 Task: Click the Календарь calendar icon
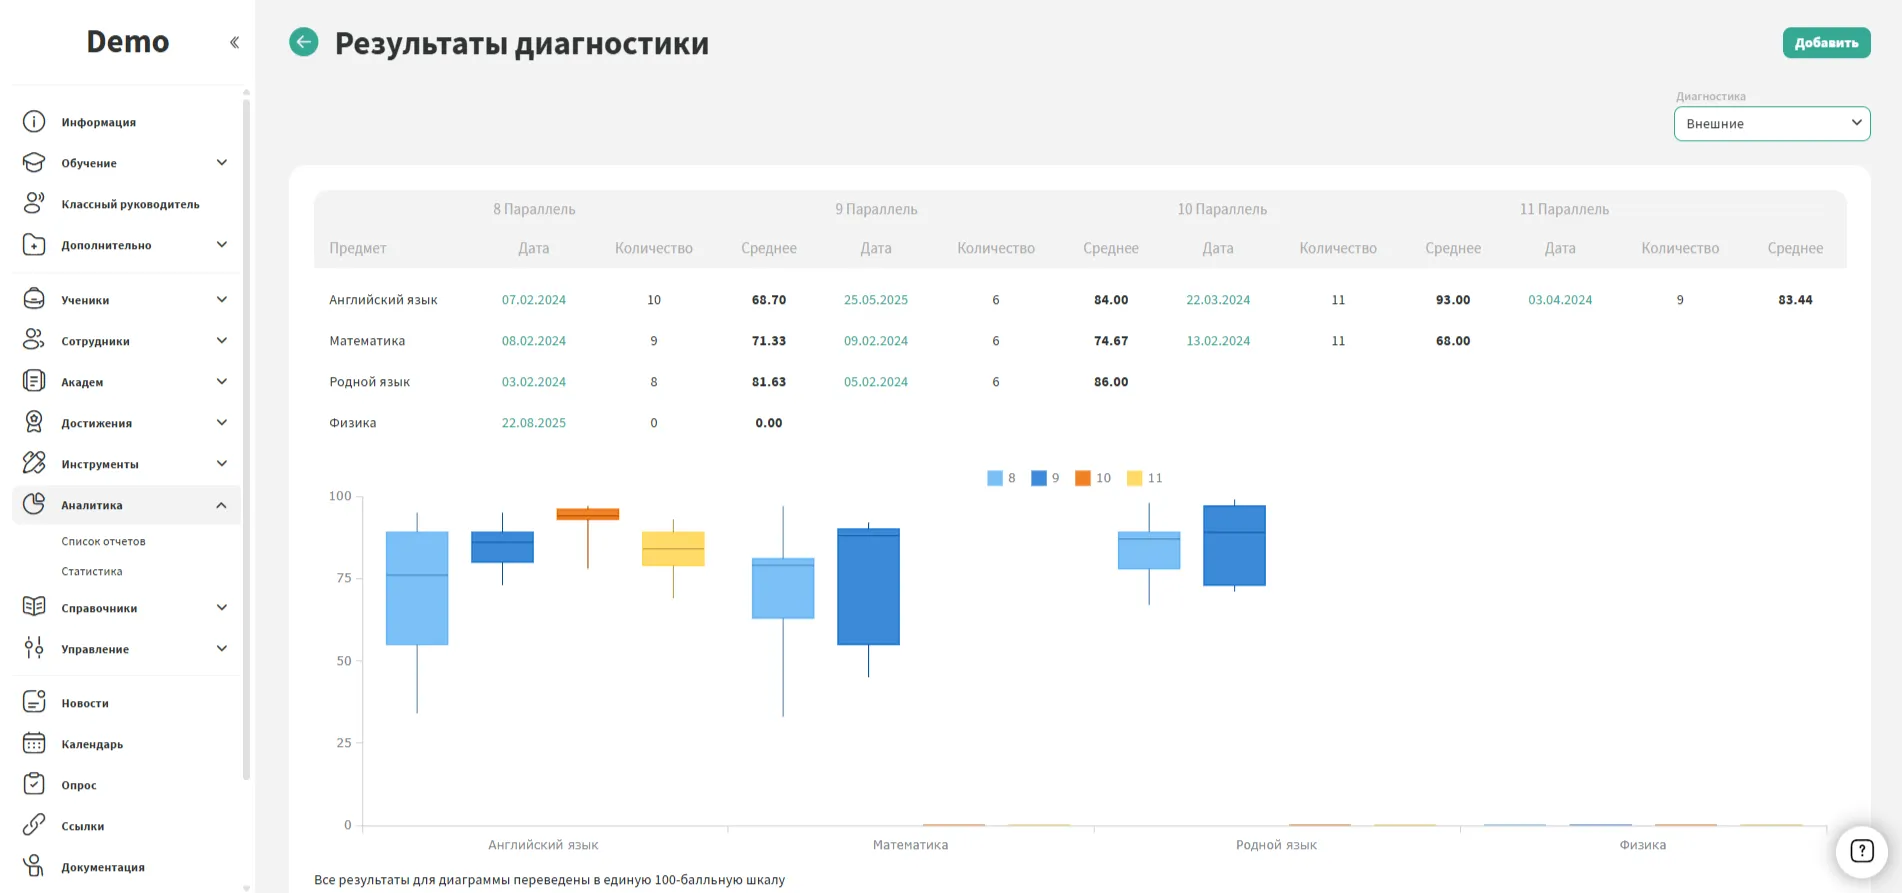34,744
